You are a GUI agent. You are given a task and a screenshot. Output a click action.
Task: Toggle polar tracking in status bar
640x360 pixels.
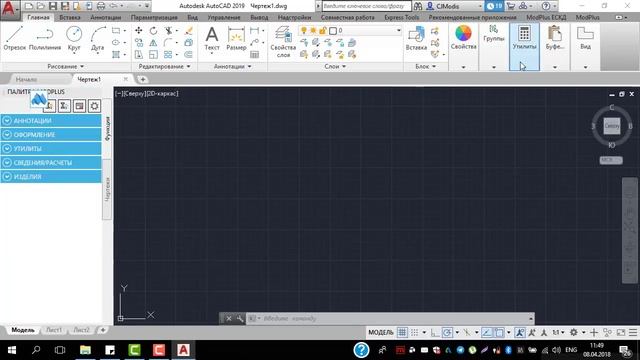(447, 332)
